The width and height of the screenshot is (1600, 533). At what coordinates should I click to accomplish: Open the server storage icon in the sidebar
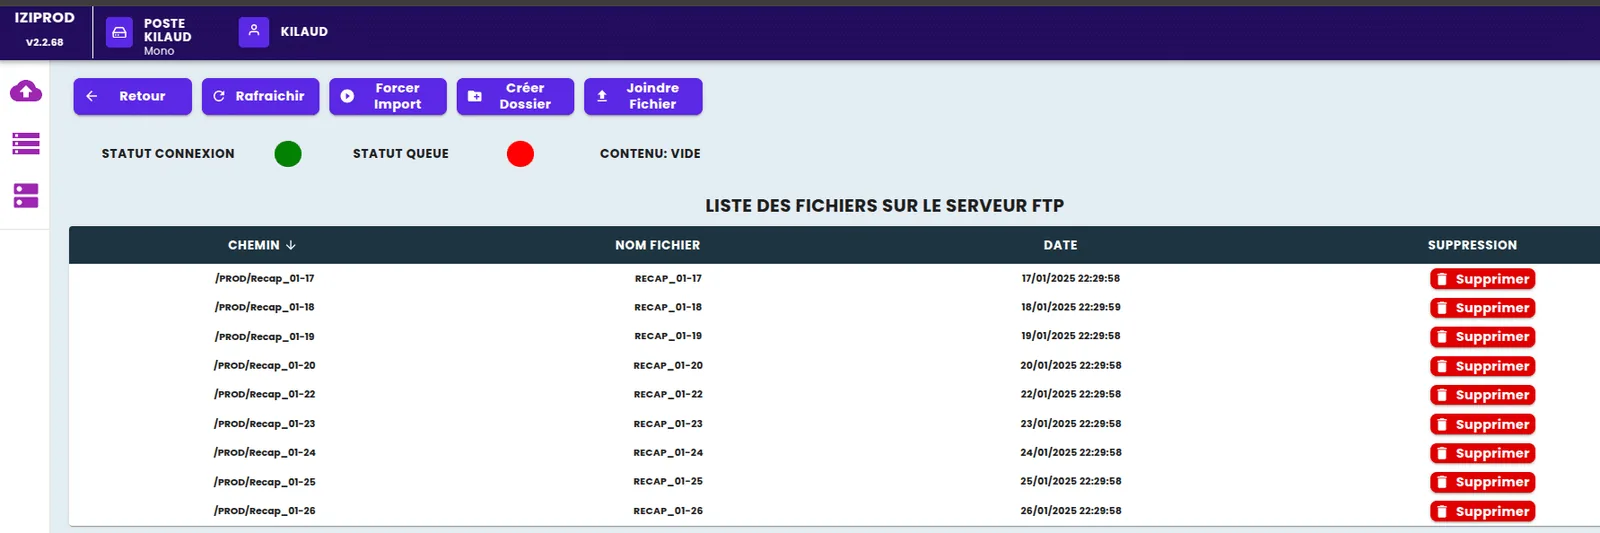[x=26, y=195]
